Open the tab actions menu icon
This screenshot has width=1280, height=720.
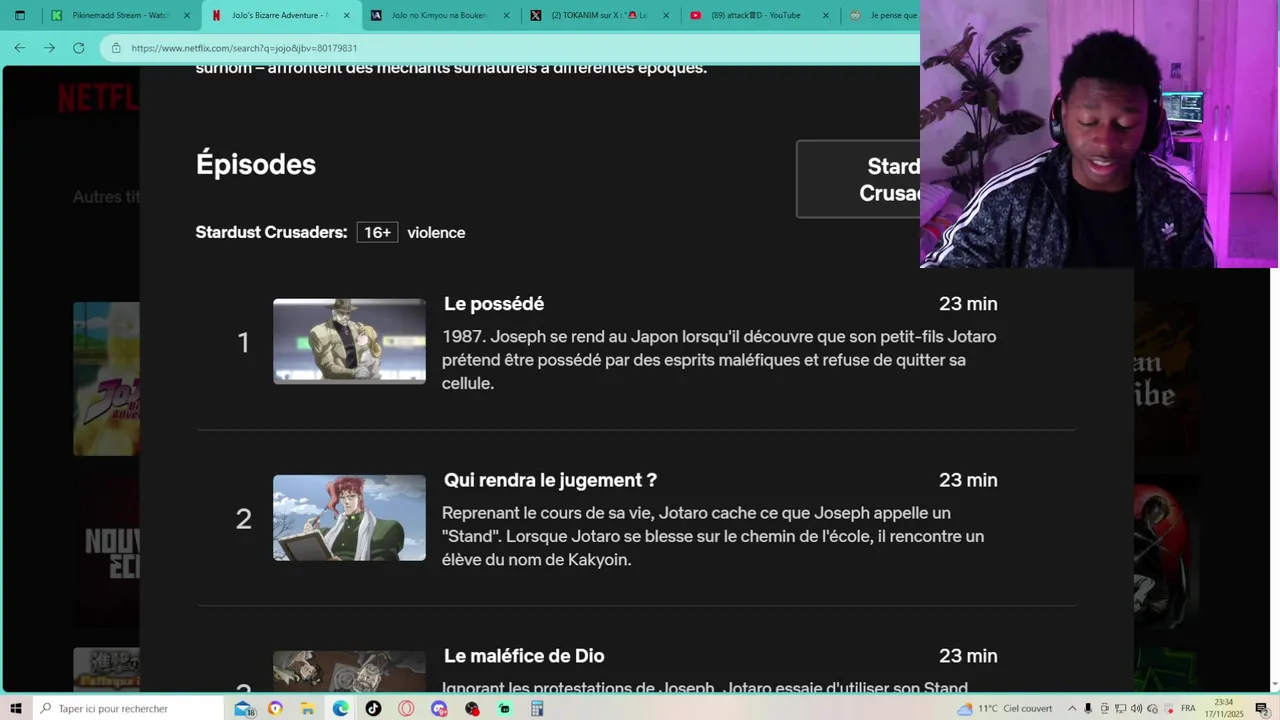(x=19, y=15)
